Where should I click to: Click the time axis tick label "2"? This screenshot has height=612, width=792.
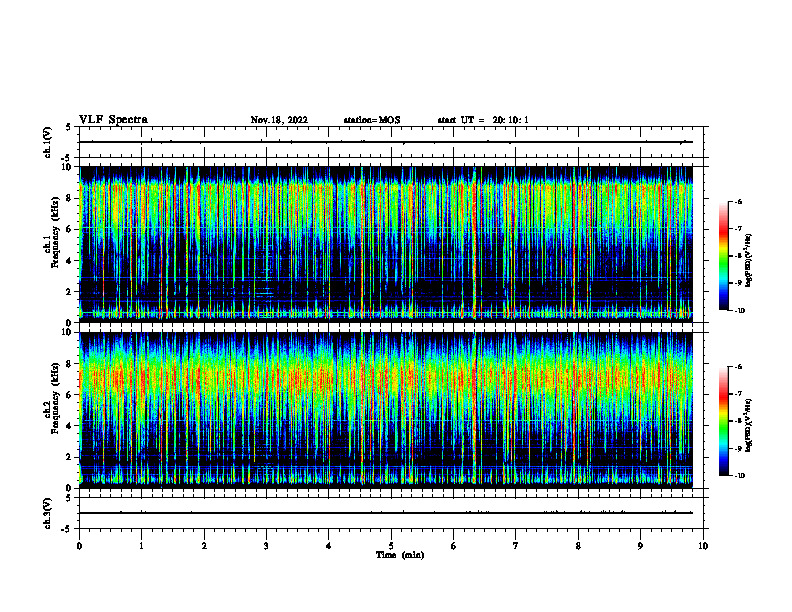204,546
